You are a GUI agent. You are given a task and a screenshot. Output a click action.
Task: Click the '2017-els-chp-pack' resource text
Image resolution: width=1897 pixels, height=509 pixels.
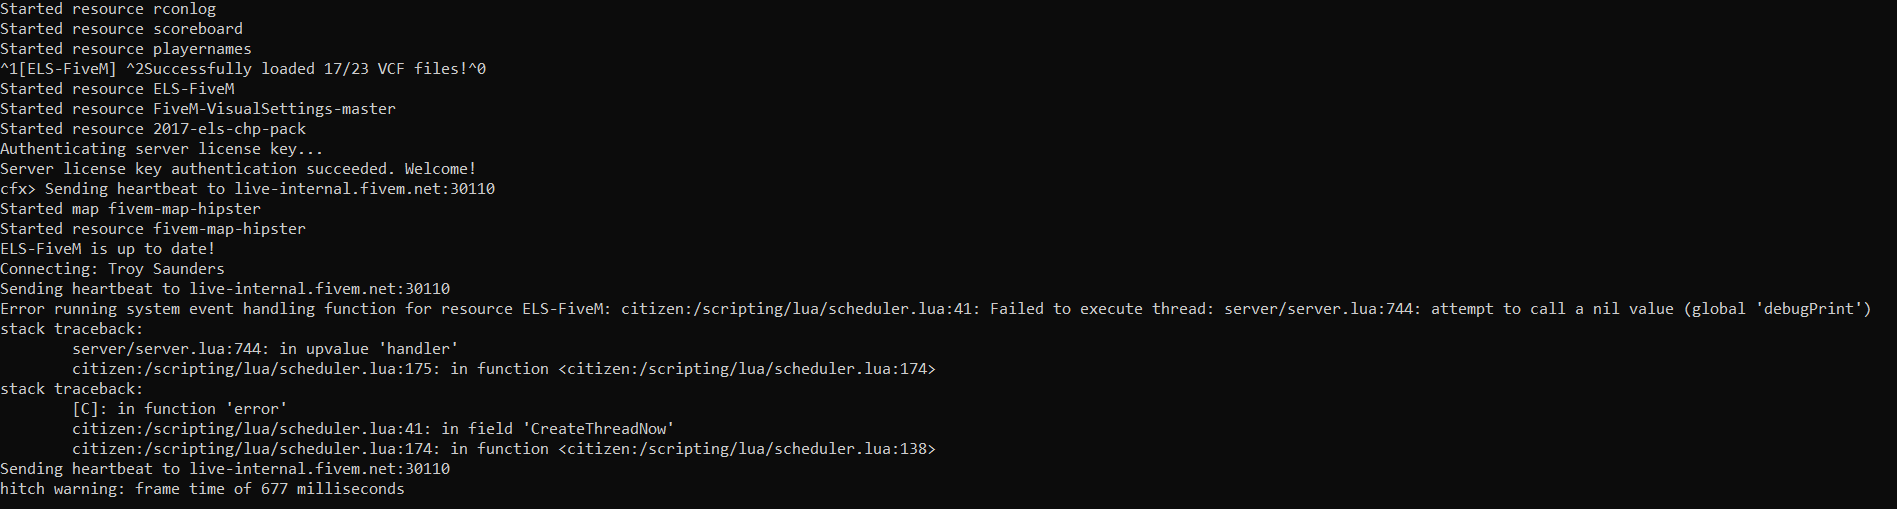tap(229, 129)
